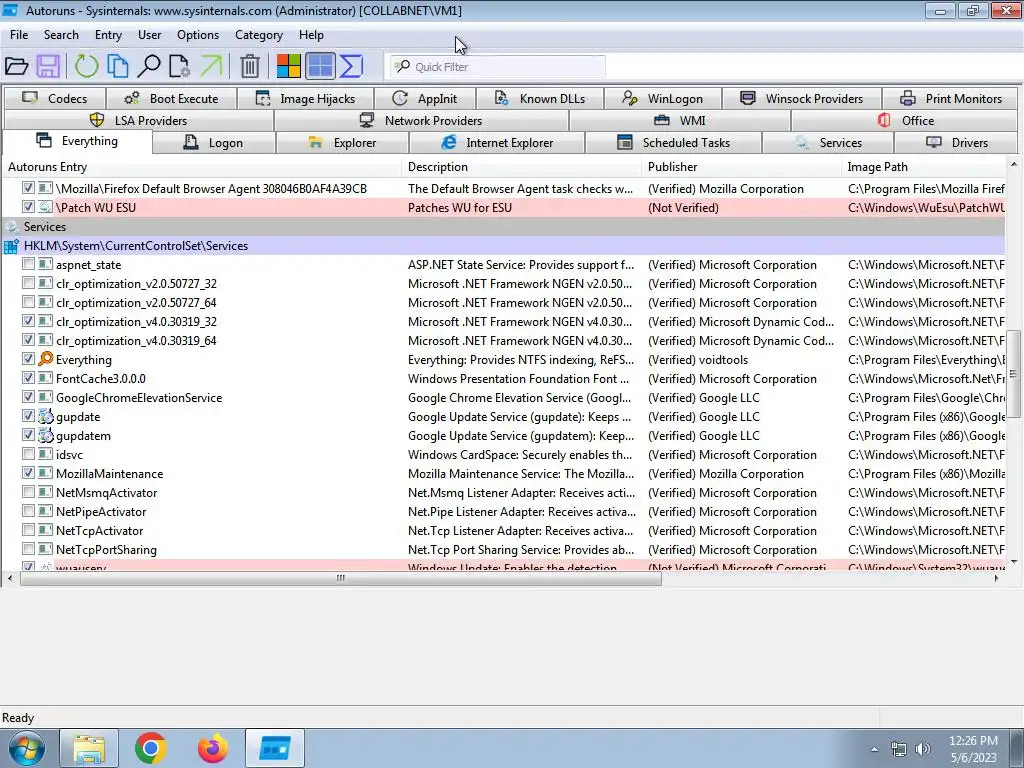This screenshot has height=768, width=1024.
Task: Click the Delete trash can icon
Action: point(249,66)
